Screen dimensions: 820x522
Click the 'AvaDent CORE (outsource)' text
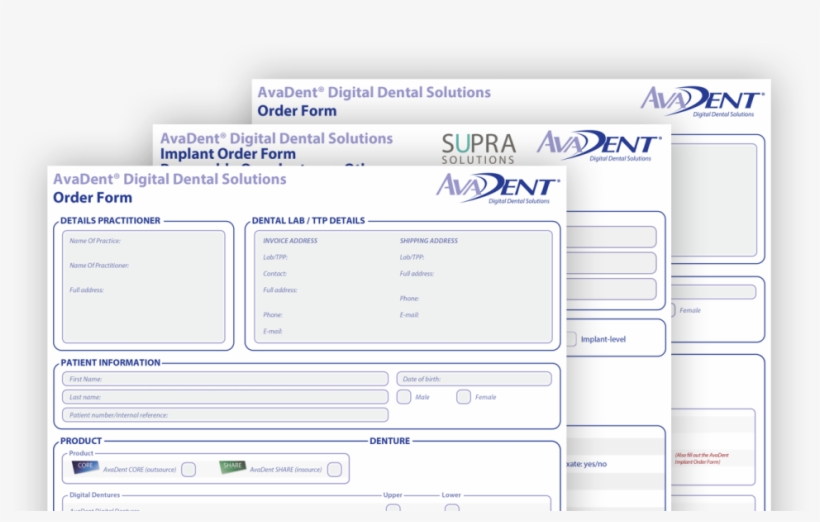[x=140, y=470]
